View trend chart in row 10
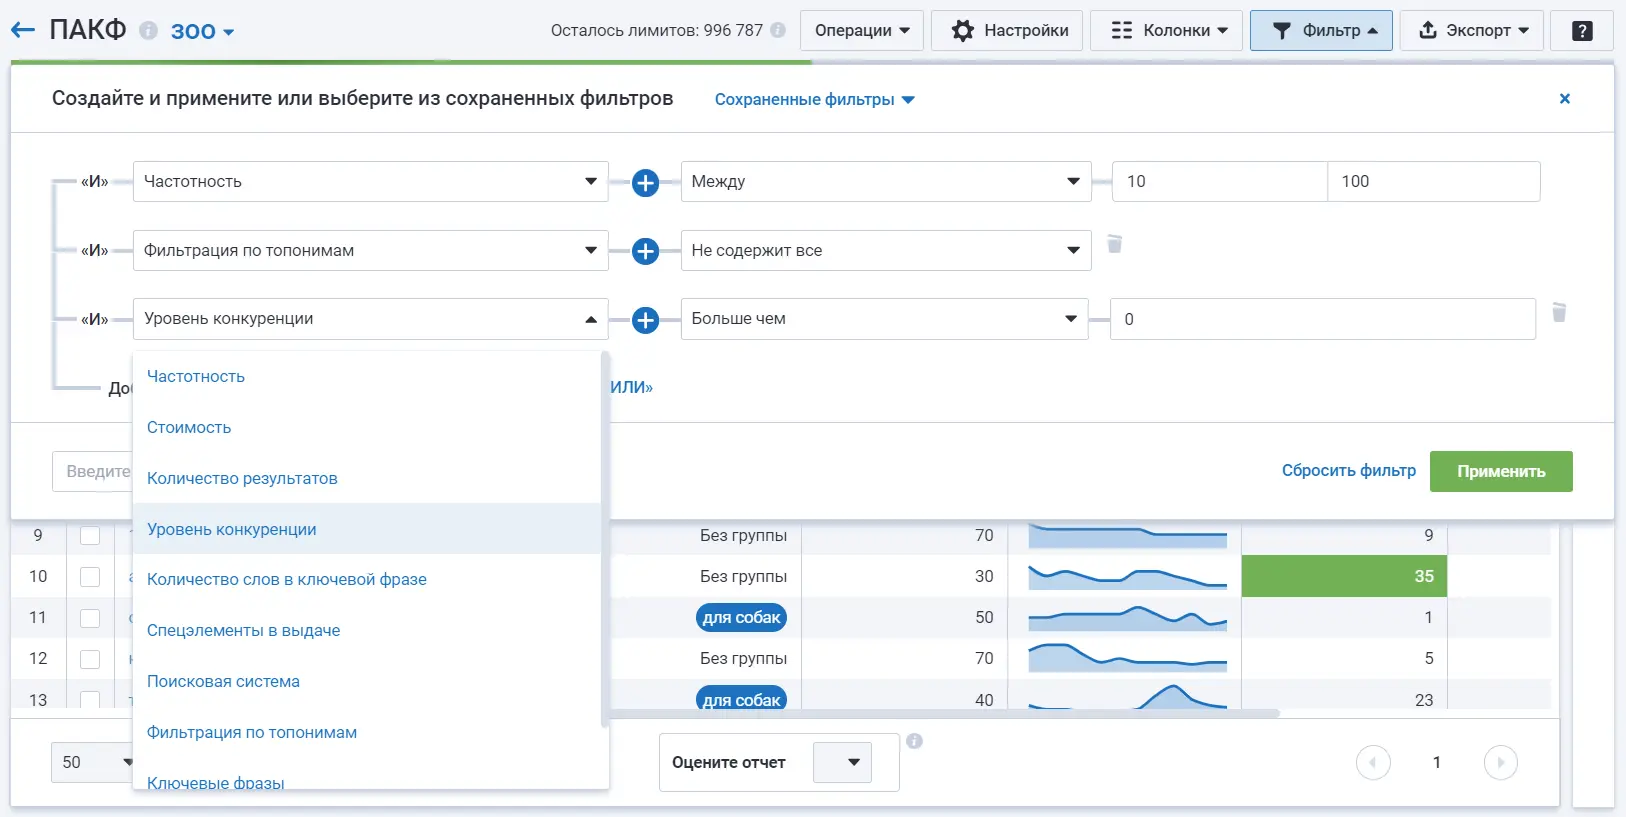Image resolution: width=1626 pixels, height=817 pixels. pos(1127,577)
